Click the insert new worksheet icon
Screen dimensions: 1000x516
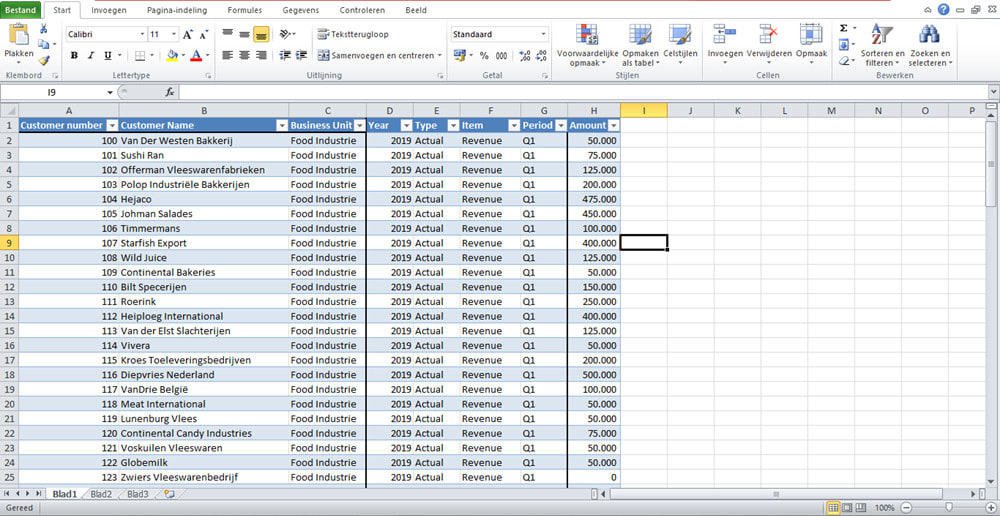pos(169,494)
